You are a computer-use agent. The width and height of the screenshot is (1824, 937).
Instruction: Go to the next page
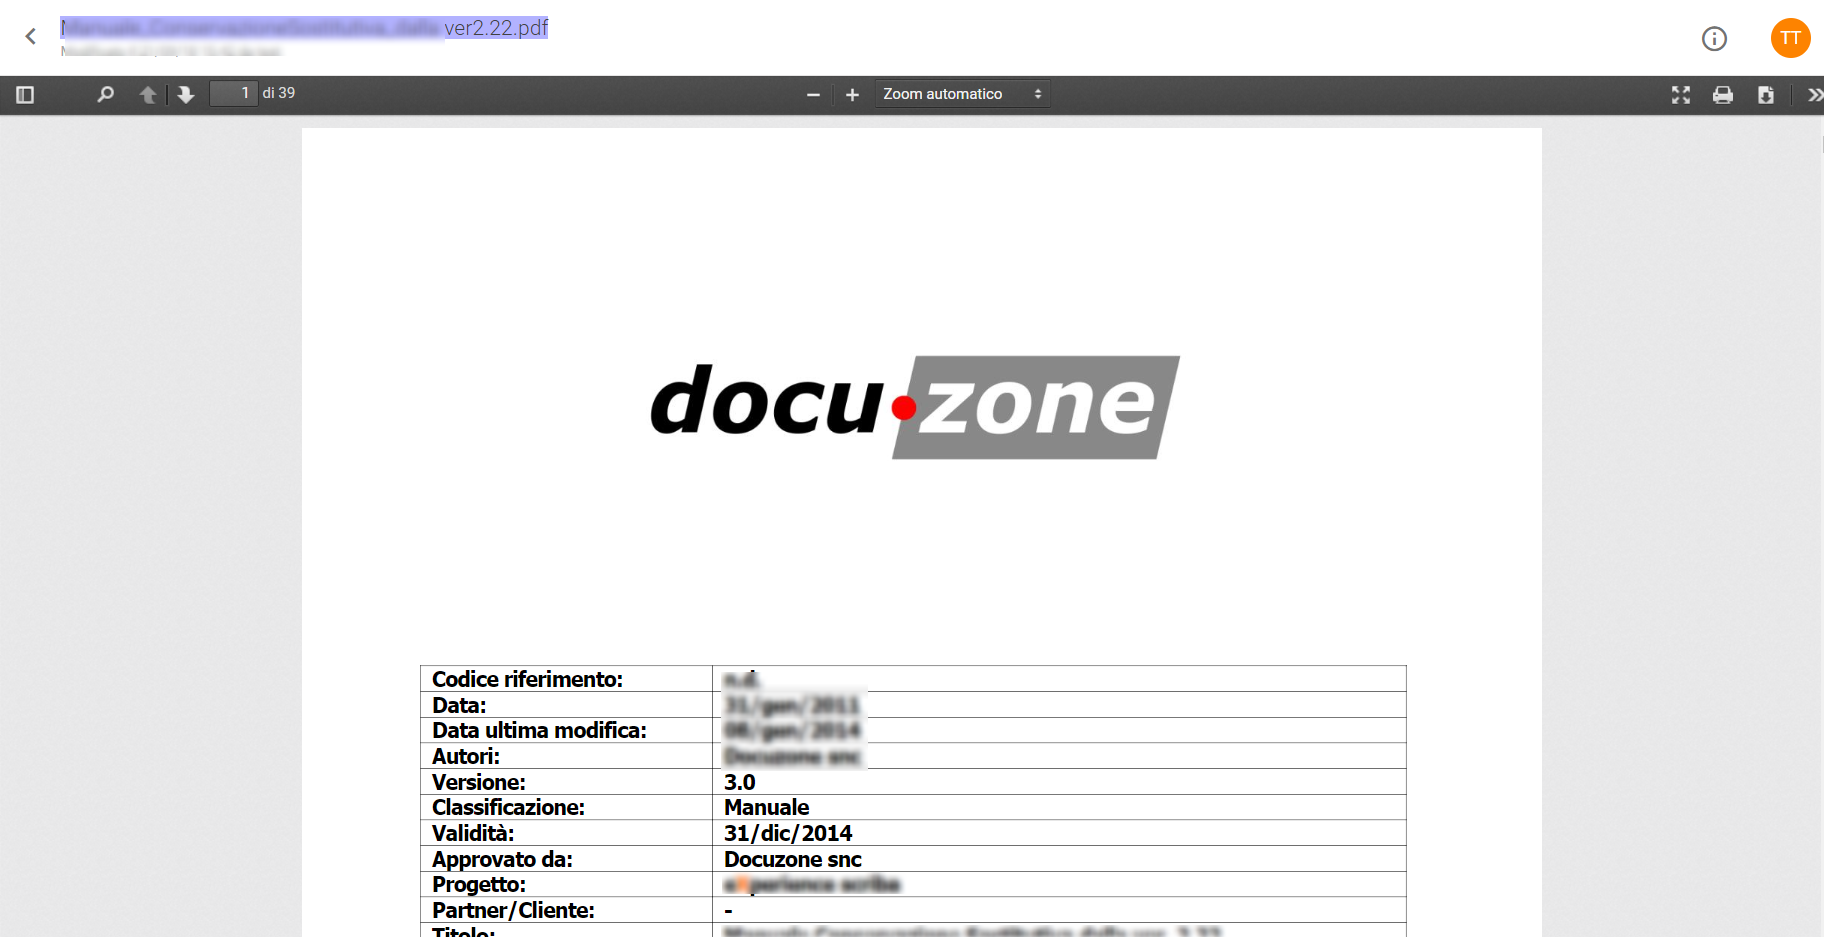tap(186, 95)
